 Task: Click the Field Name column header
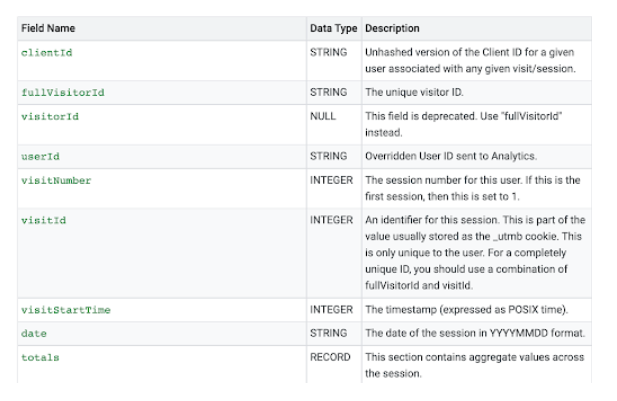48,28
